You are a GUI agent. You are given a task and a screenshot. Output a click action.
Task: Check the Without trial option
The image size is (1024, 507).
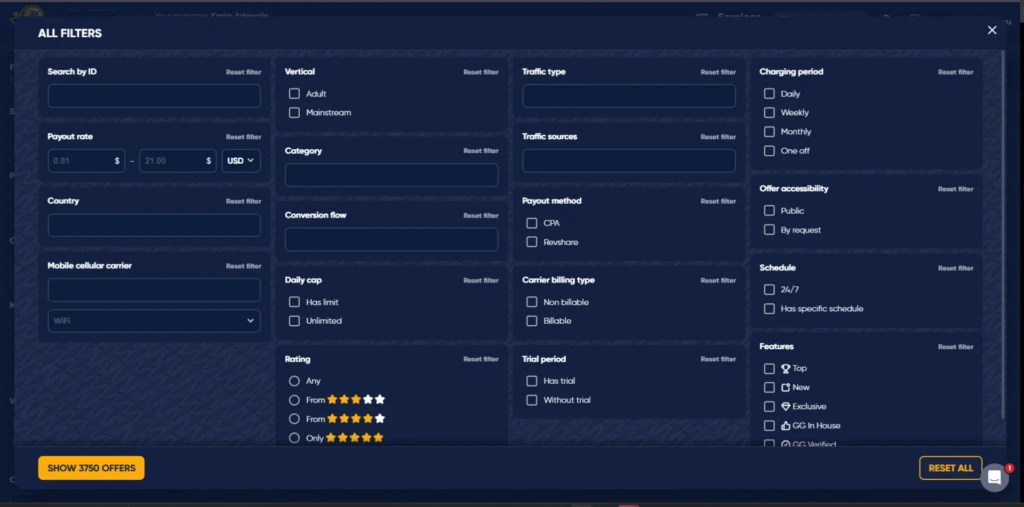[532, 400]
